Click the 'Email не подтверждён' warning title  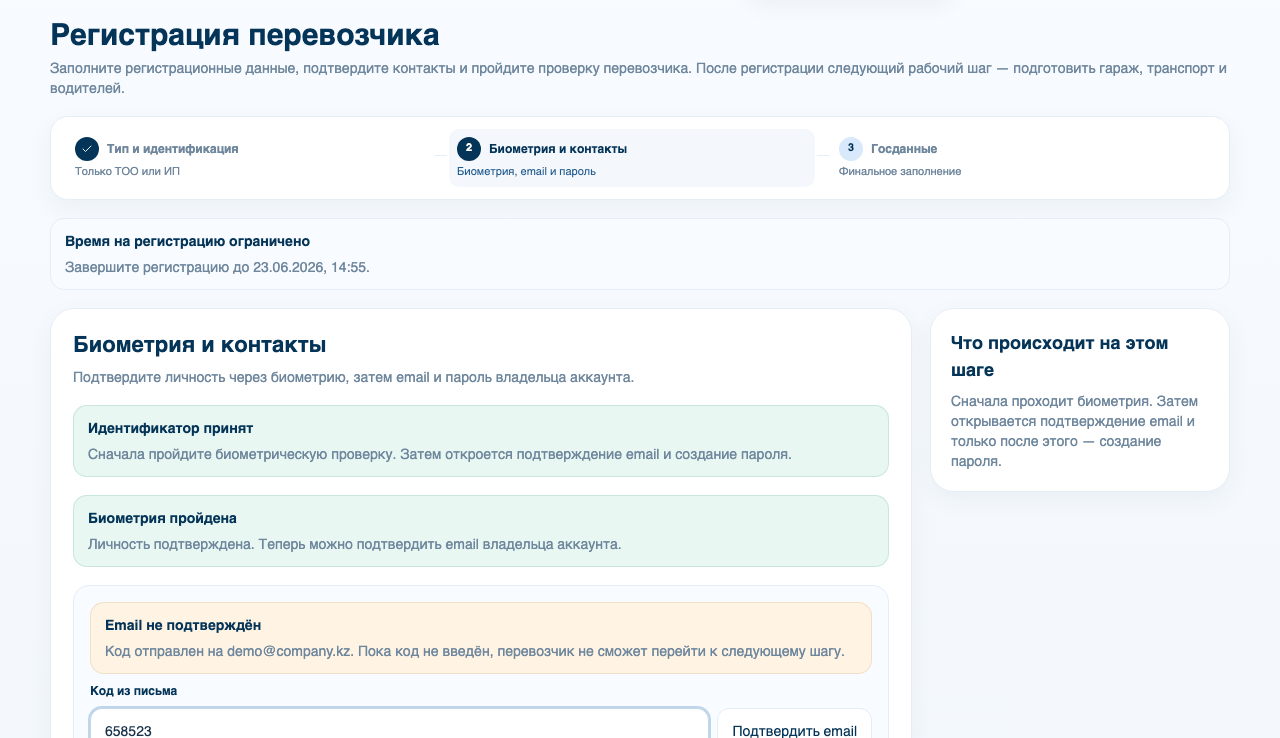tap(183, 625)
